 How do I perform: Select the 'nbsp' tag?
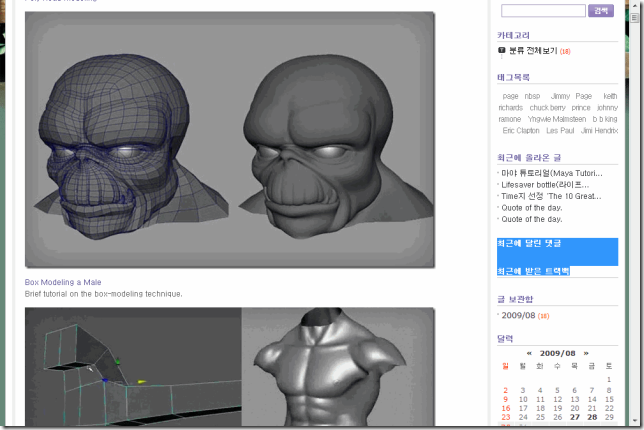(532, 96)
